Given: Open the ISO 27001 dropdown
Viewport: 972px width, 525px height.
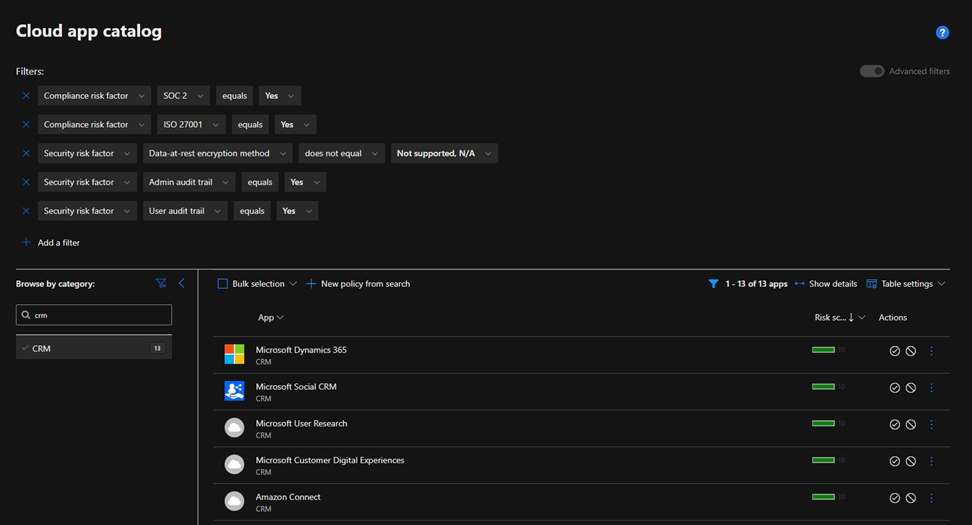Looking at the screenshot, I should point(191,125).
